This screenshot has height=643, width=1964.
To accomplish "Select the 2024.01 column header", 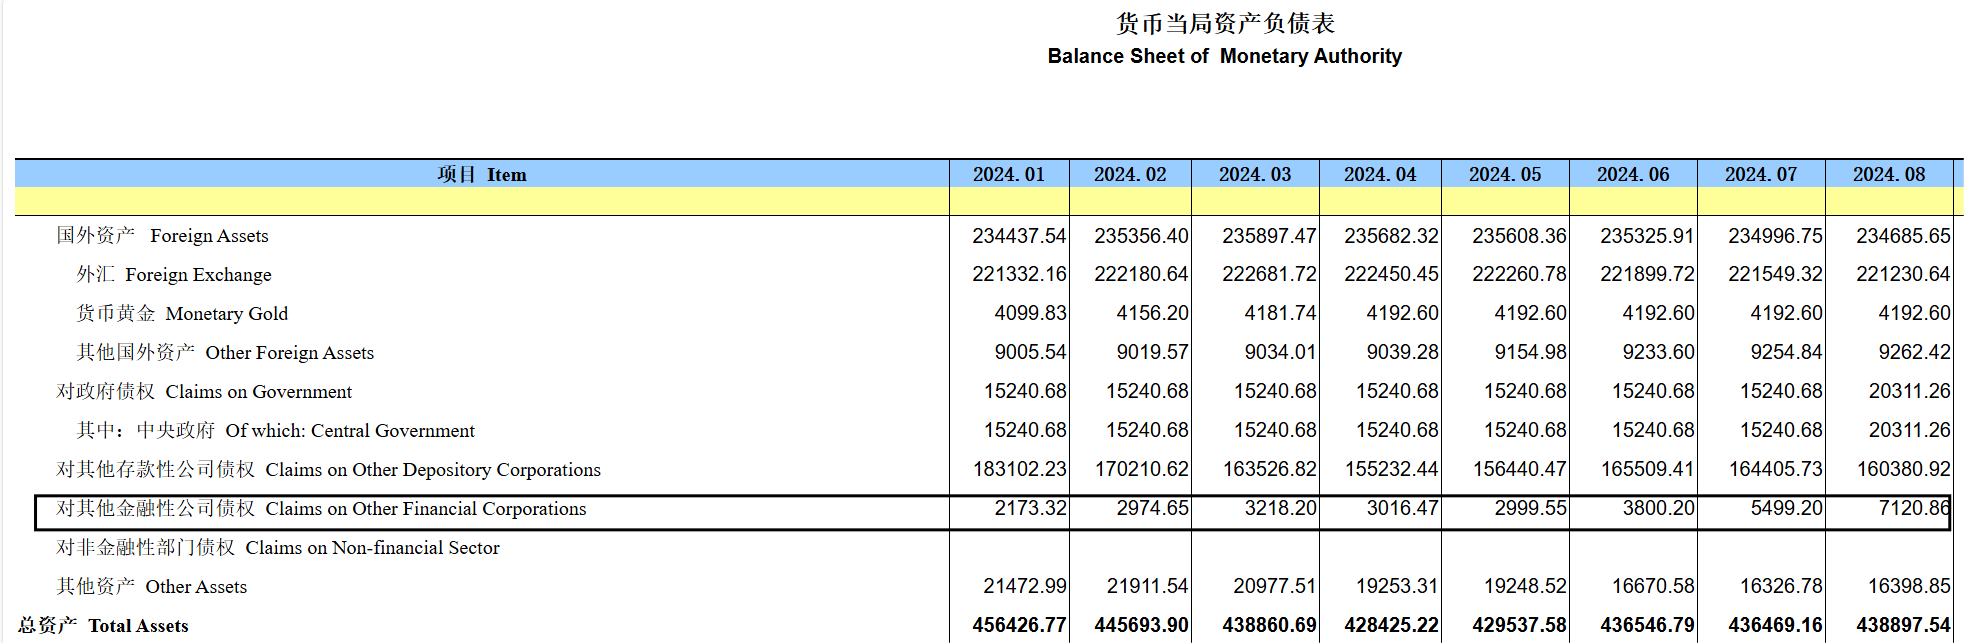I will (1009, 174).
